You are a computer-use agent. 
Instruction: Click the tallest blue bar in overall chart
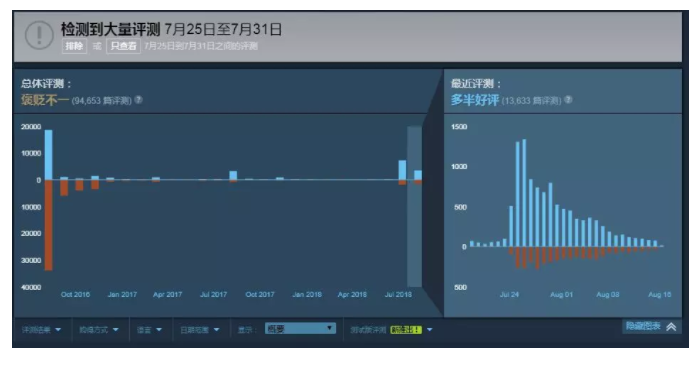49,155
